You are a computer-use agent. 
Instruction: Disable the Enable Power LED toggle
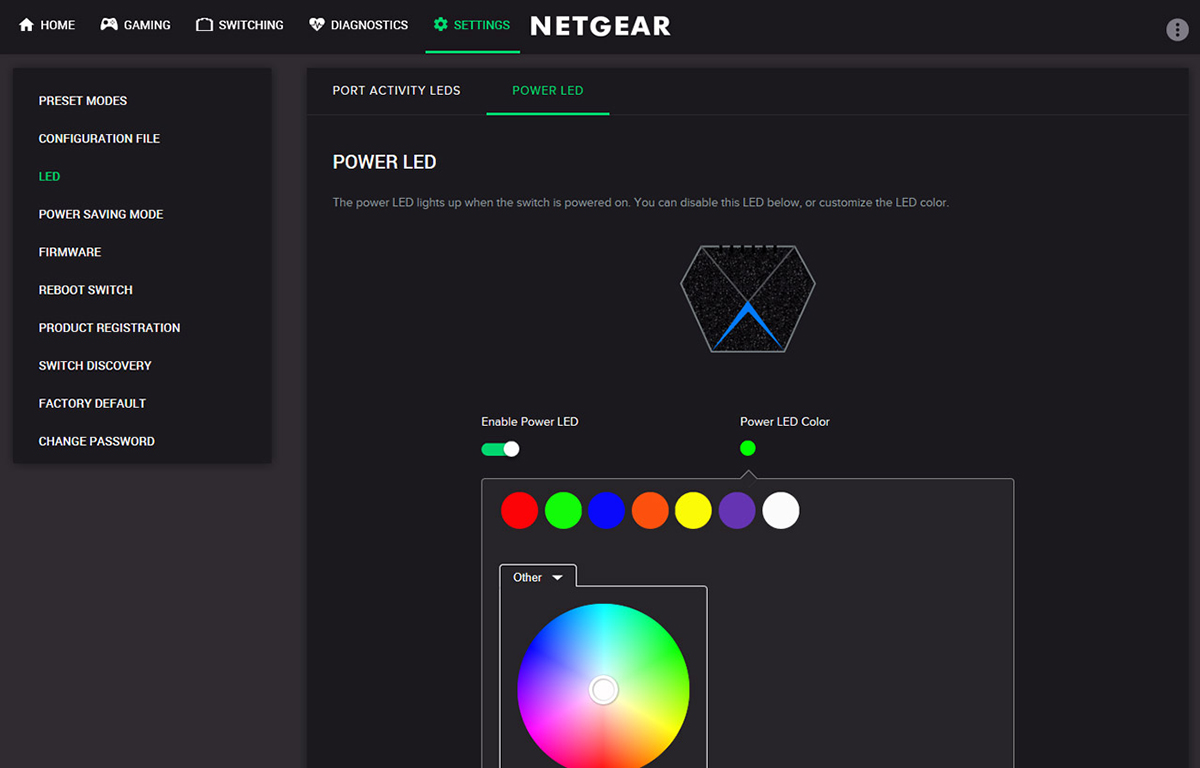[x=500, y=449]
